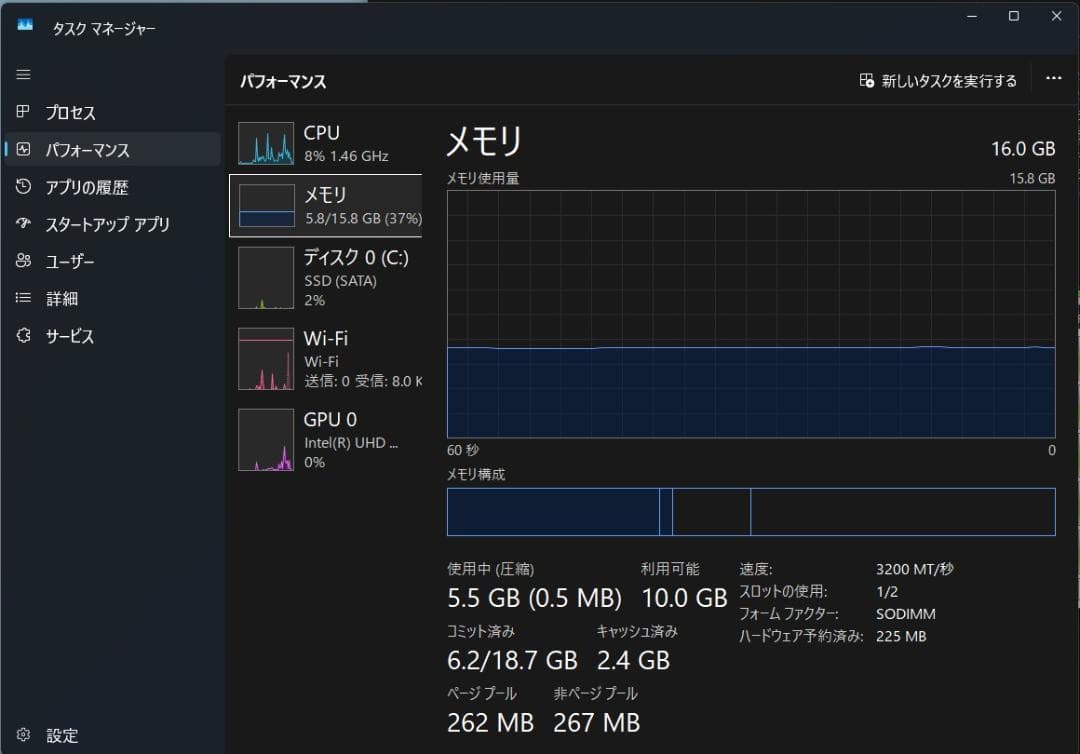Select the Wi-Fi performance card
The height and width of the screenshot is (754, 1080).
[328, 359]
